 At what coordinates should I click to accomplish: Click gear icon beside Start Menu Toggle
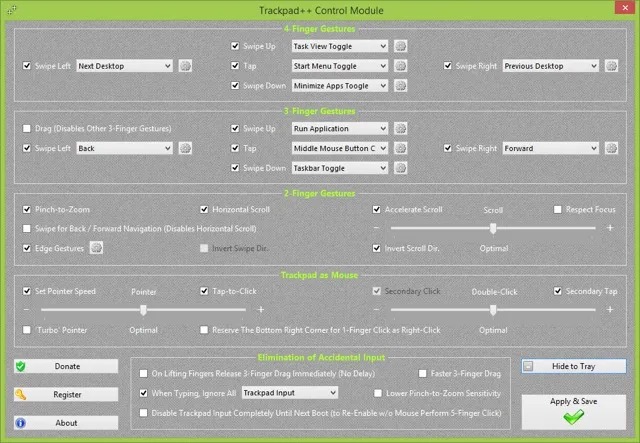[x=400, y=66]
